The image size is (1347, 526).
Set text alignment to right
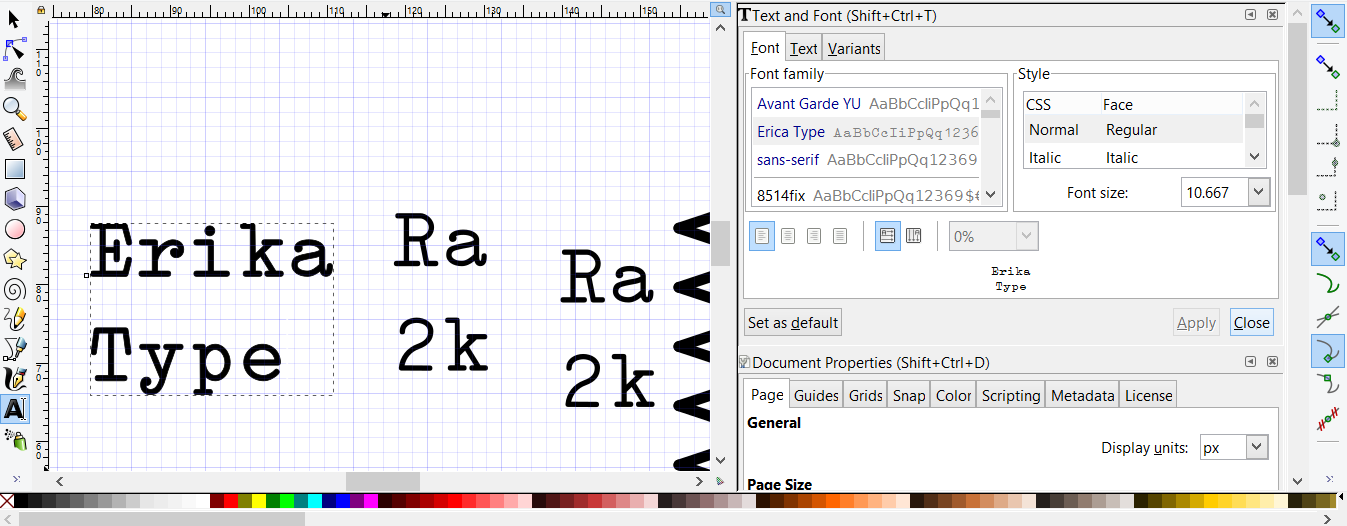[x=814, y=236]
